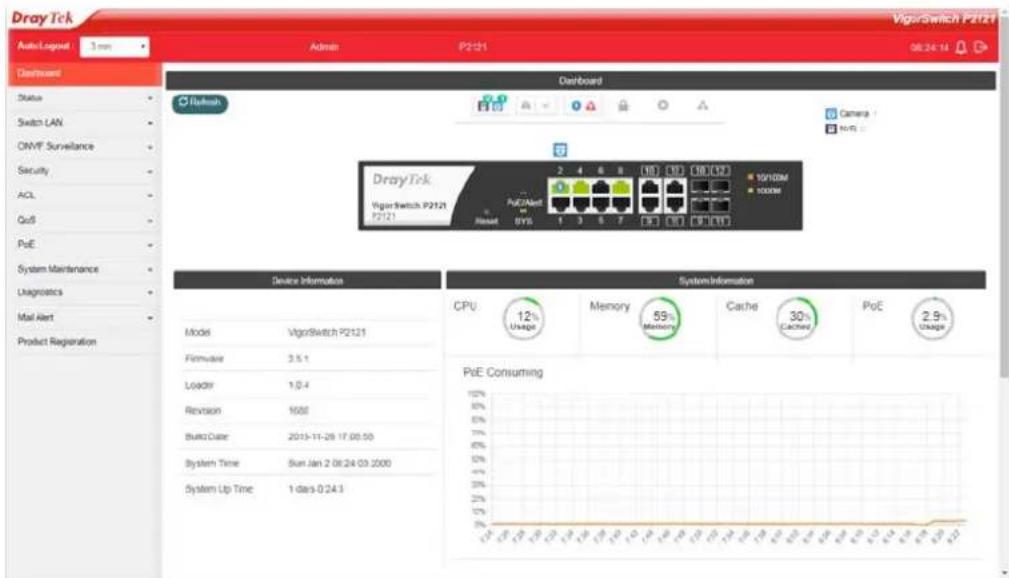This screenshot has width=1009, height=578.
Task: Click the Loader row label
Action: pos(199,385)
